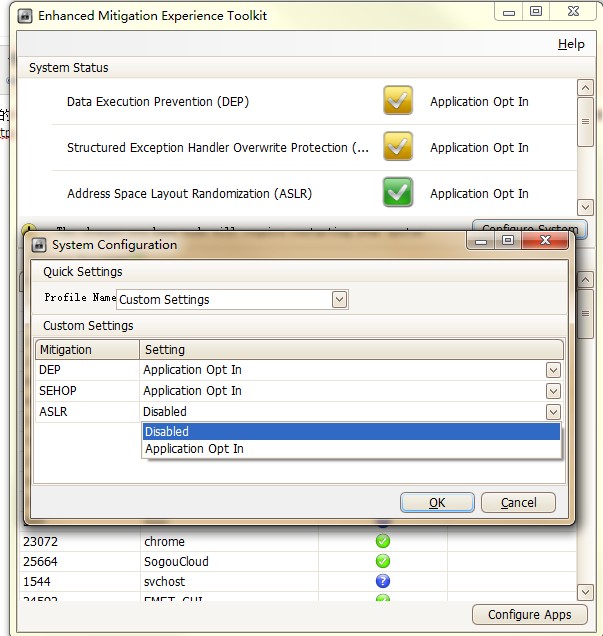Click the Address Space Layout Randomization label
This screenshot has width=603, height=636.
coord(189,193)
